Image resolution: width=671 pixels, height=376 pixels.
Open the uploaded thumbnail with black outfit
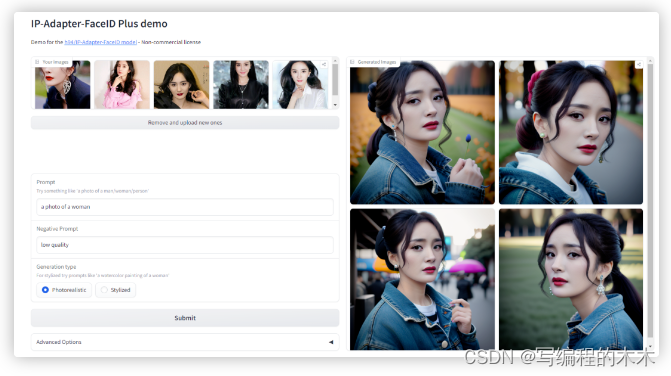coord(241,85)
